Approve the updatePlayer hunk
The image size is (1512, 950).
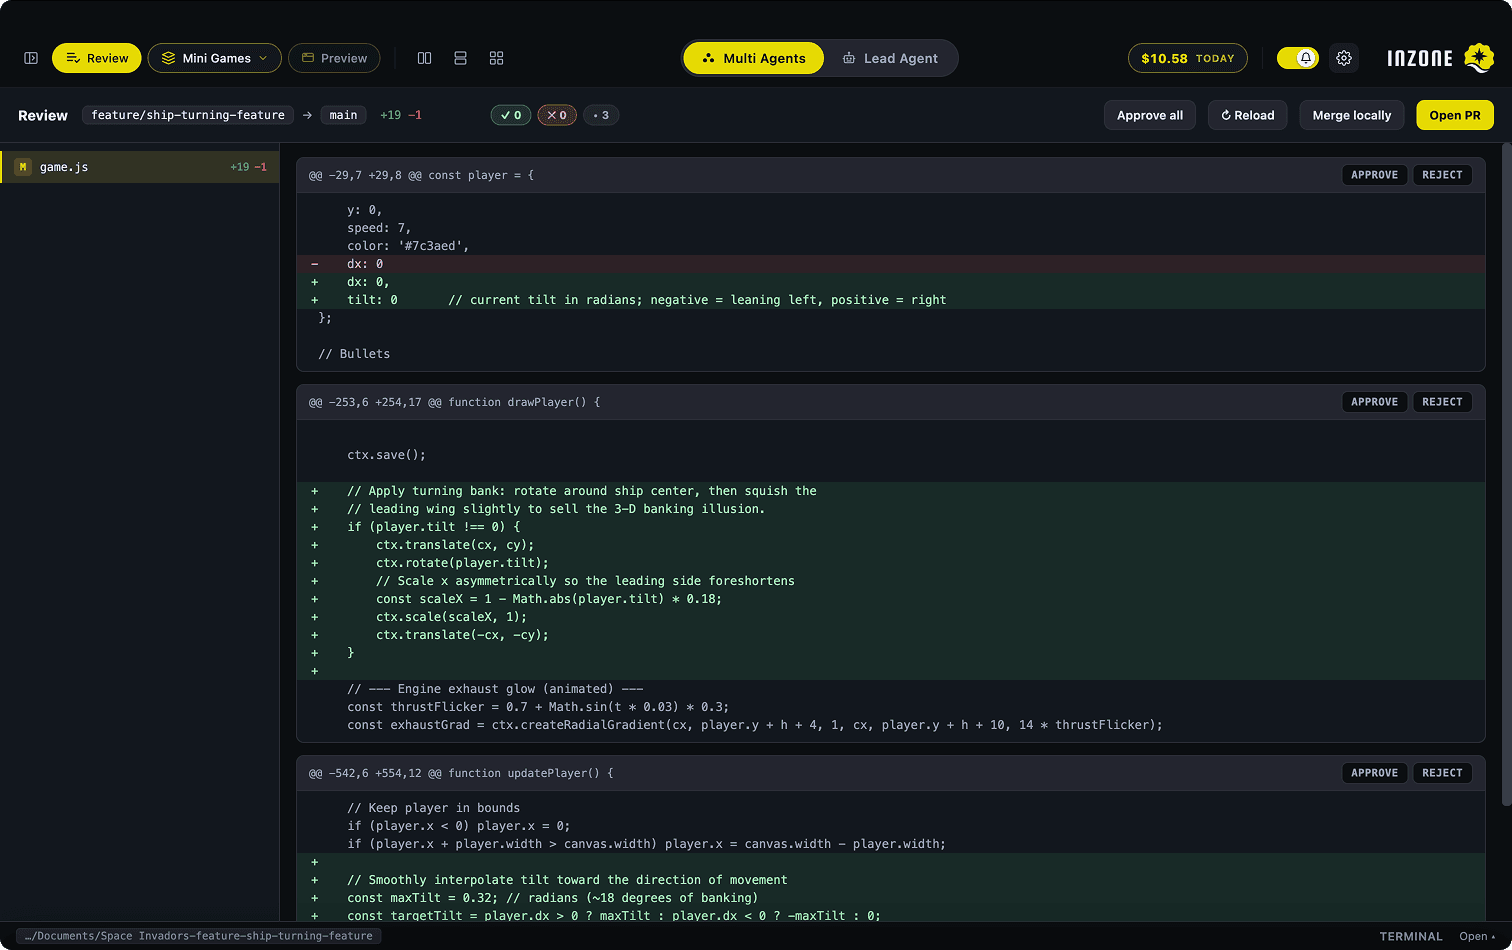[1374, 773]
